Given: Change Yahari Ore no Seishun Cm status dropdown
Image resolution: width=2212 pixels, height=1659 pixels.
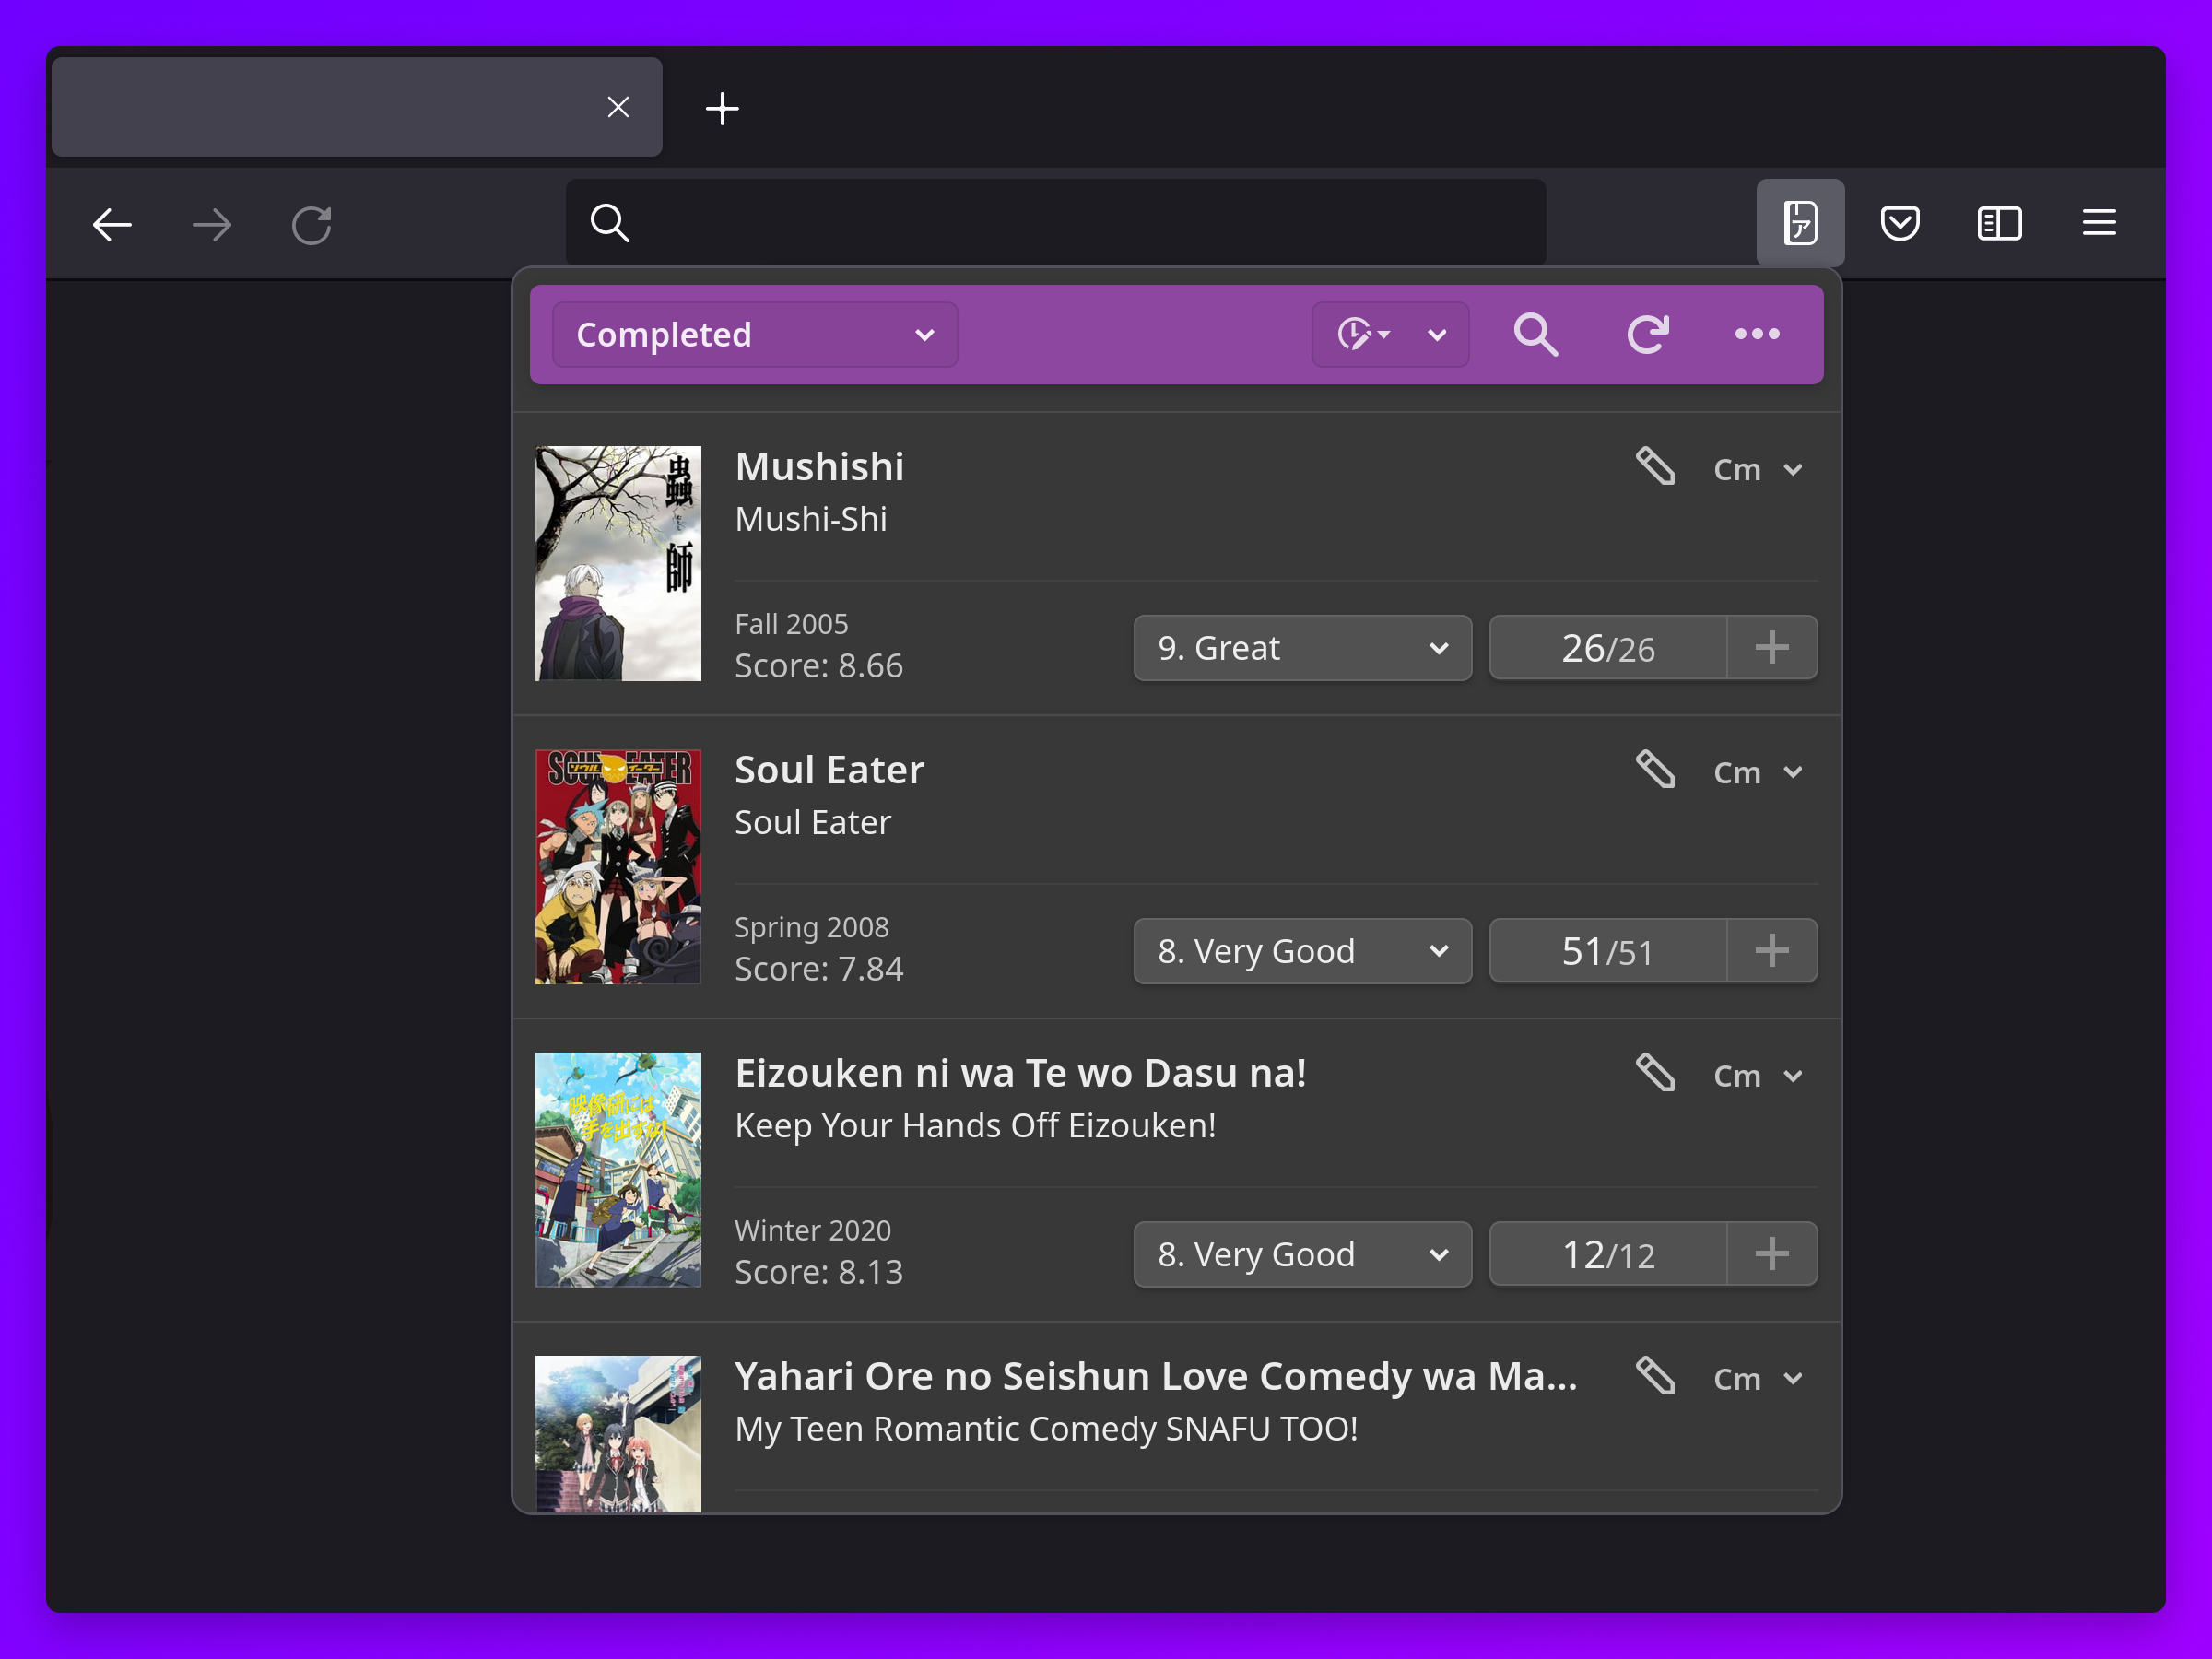Looking at the screenshot, I should coord(1758,1379).
